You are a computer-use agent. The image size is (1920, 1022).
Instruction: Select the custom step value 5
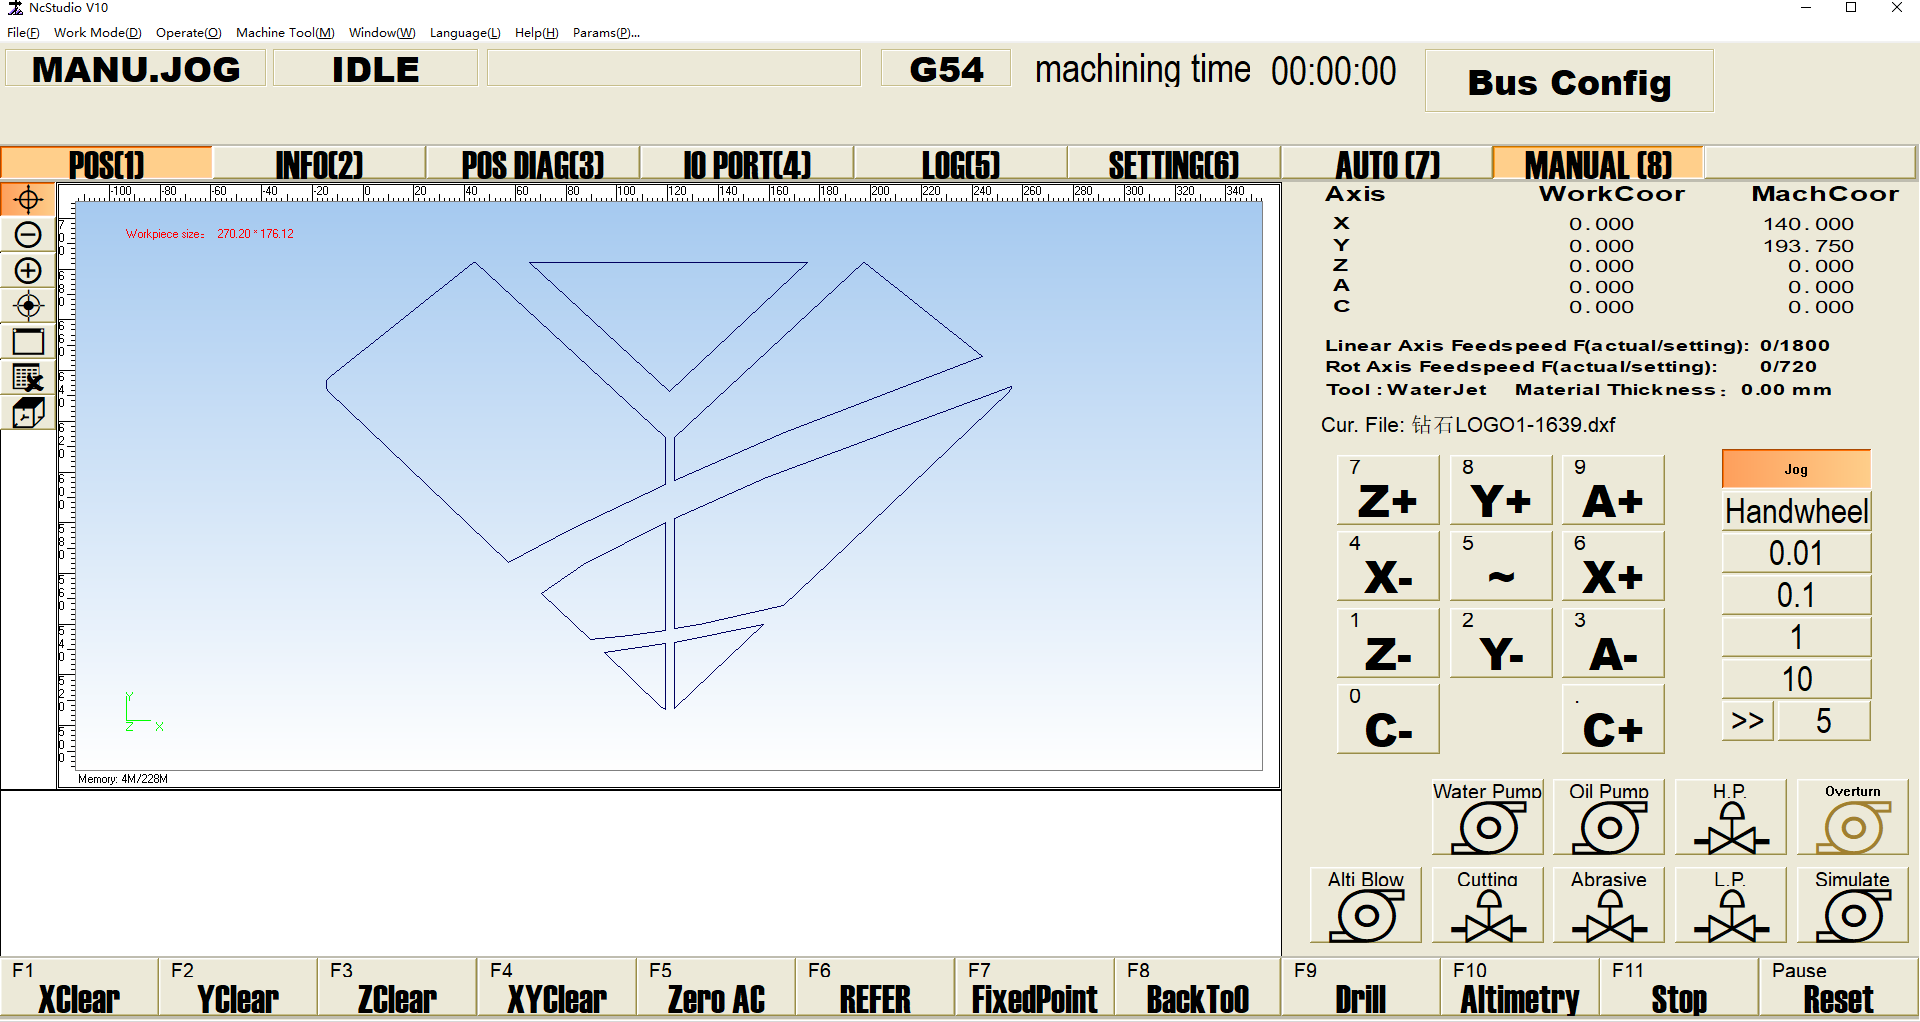point(1824,721)
